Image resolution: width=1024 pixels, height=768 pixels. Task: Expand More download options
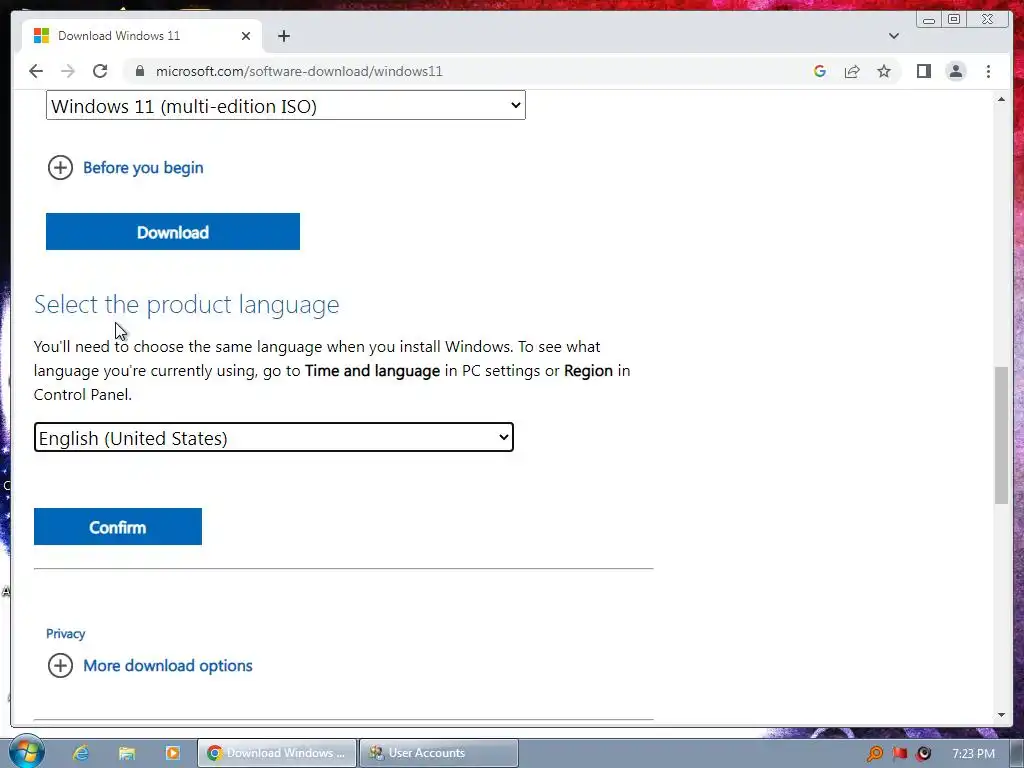pyautogui.click(x=150, y=665)
